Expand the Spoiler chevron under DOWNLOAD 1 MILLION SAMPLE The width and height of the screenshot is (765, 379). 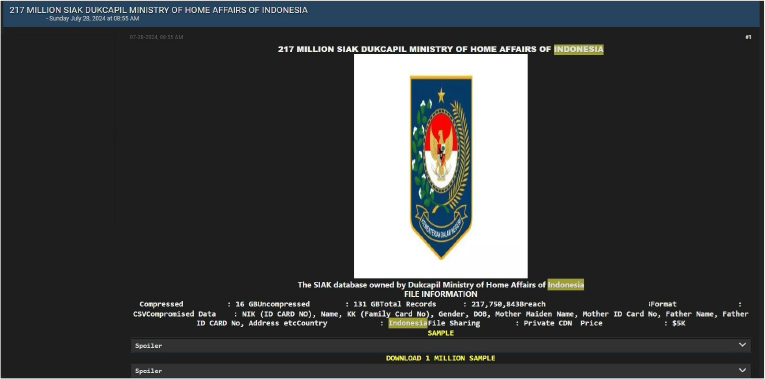742,370
